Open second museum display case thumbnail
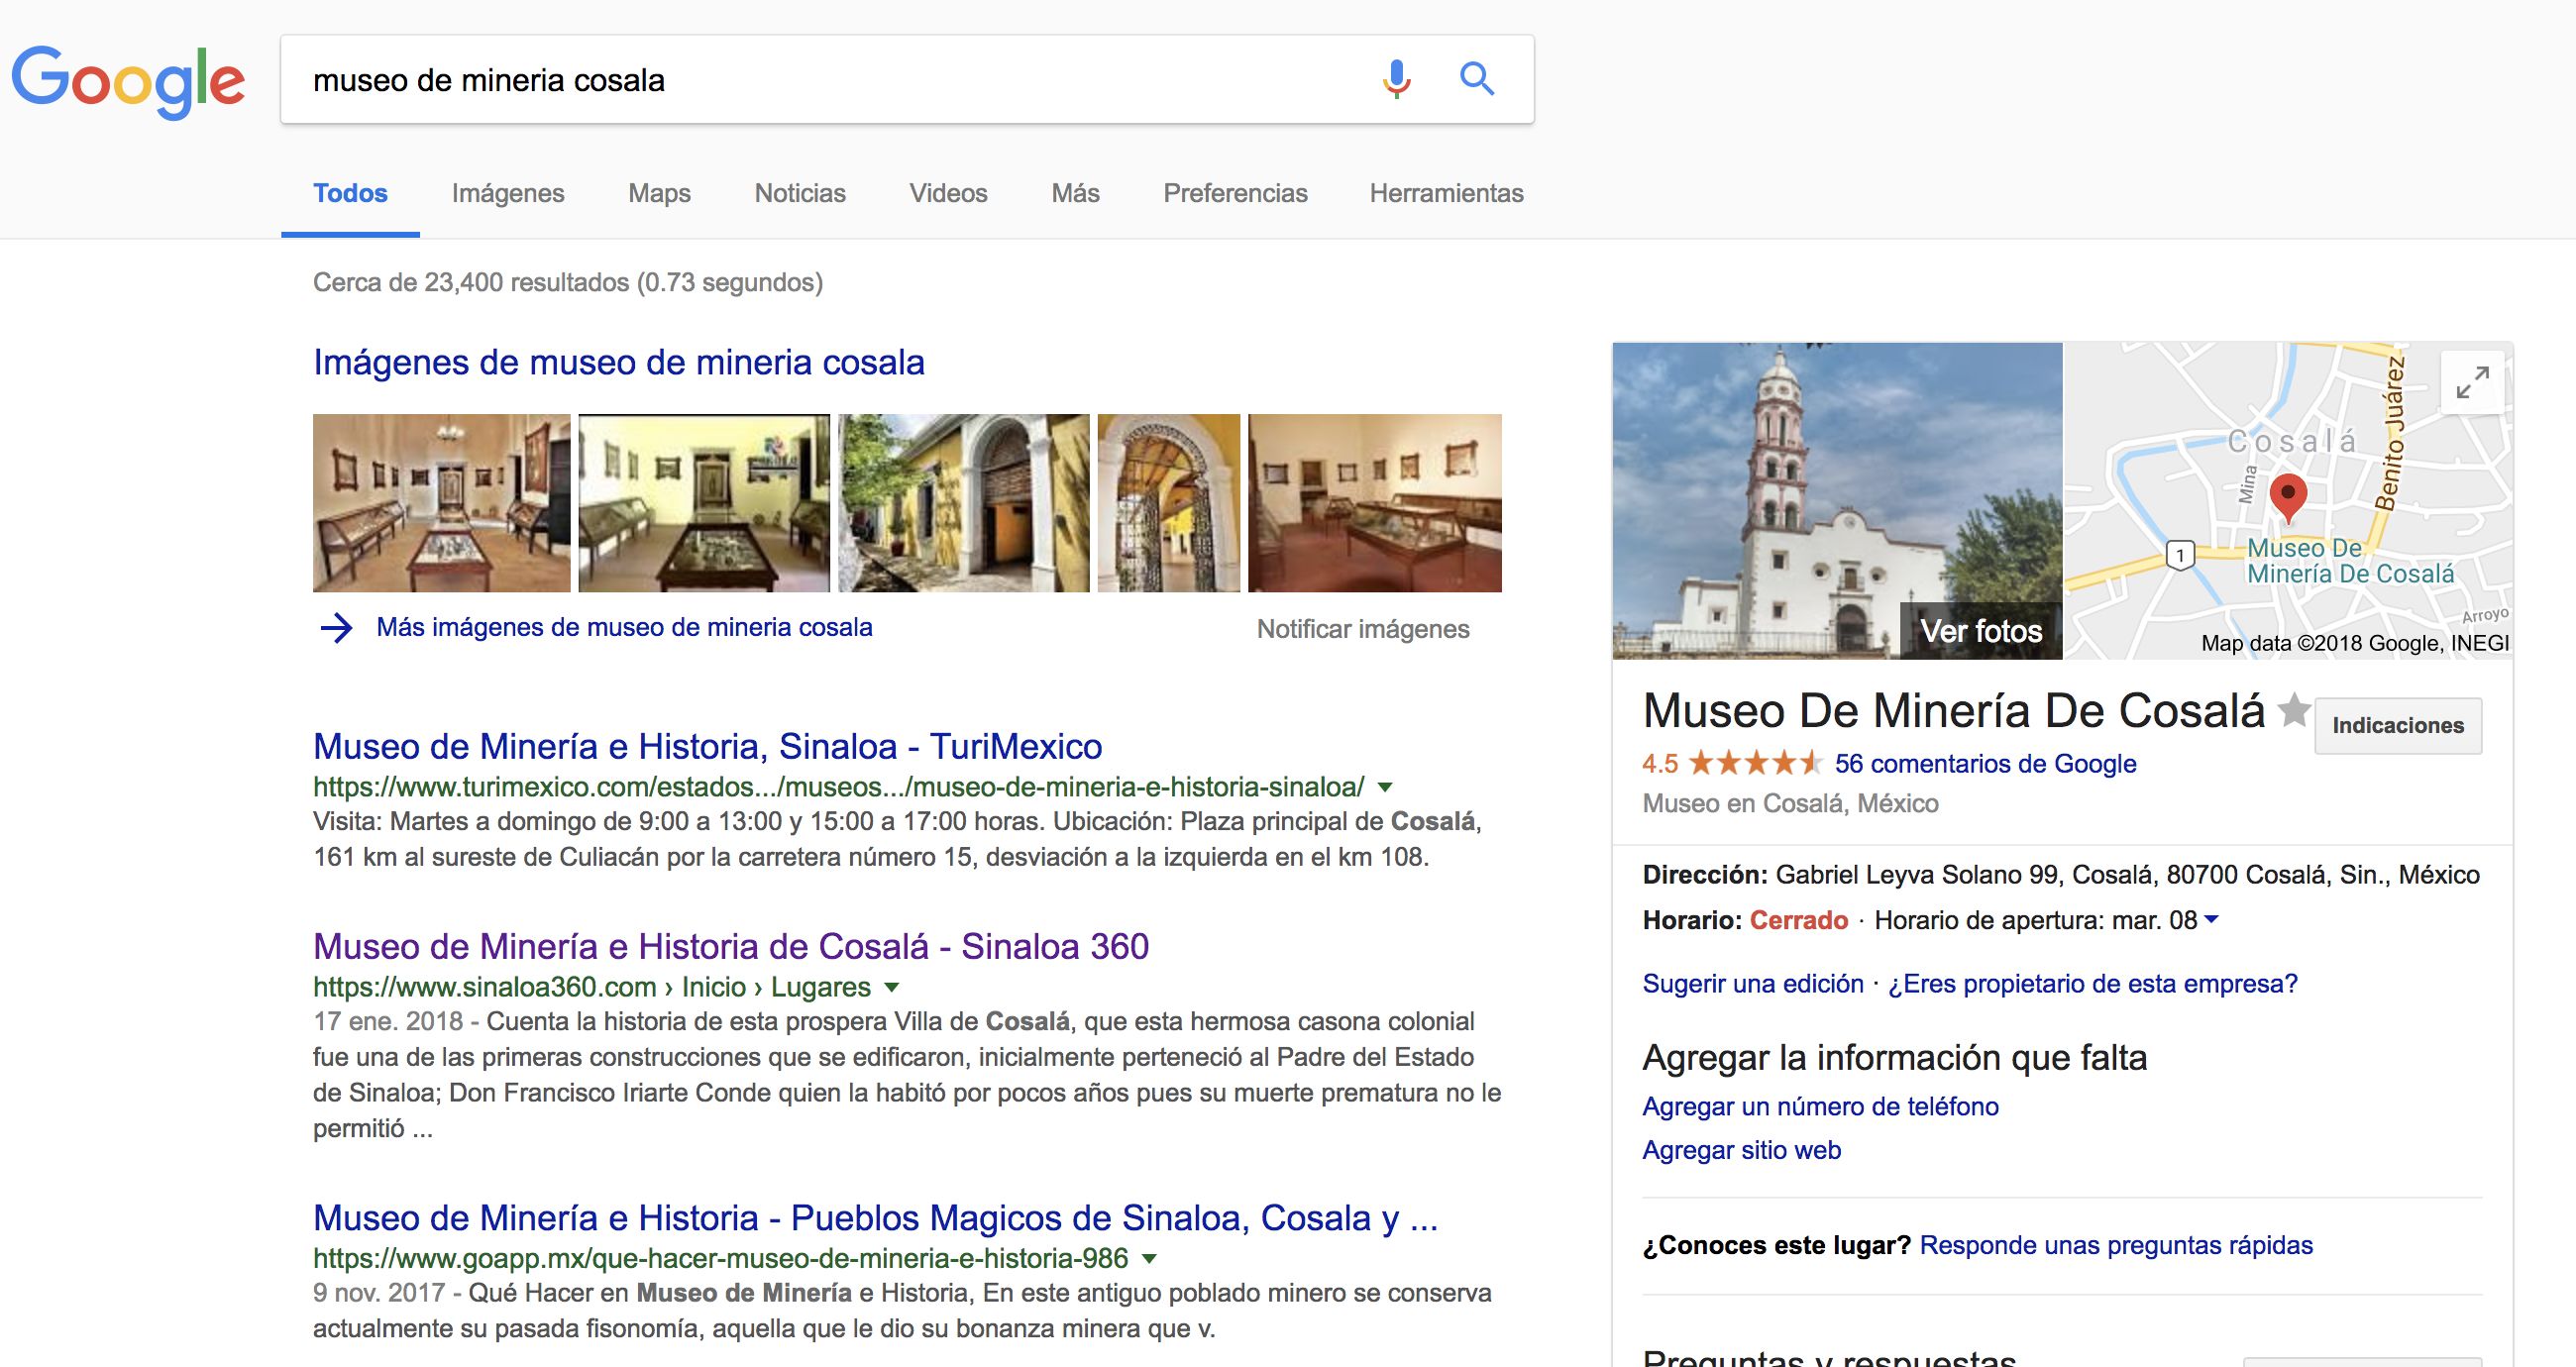The image size is (2576, 1367). 704,503
